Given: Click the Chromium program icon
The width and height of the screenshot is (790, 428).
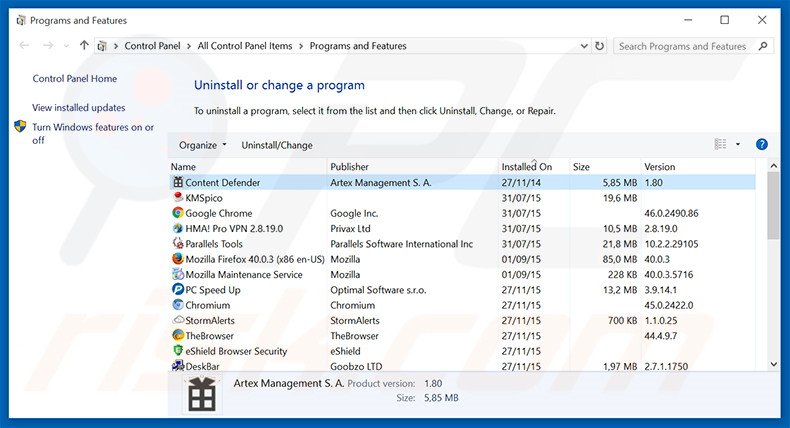Looking at the screenshot, I should 178,305.
